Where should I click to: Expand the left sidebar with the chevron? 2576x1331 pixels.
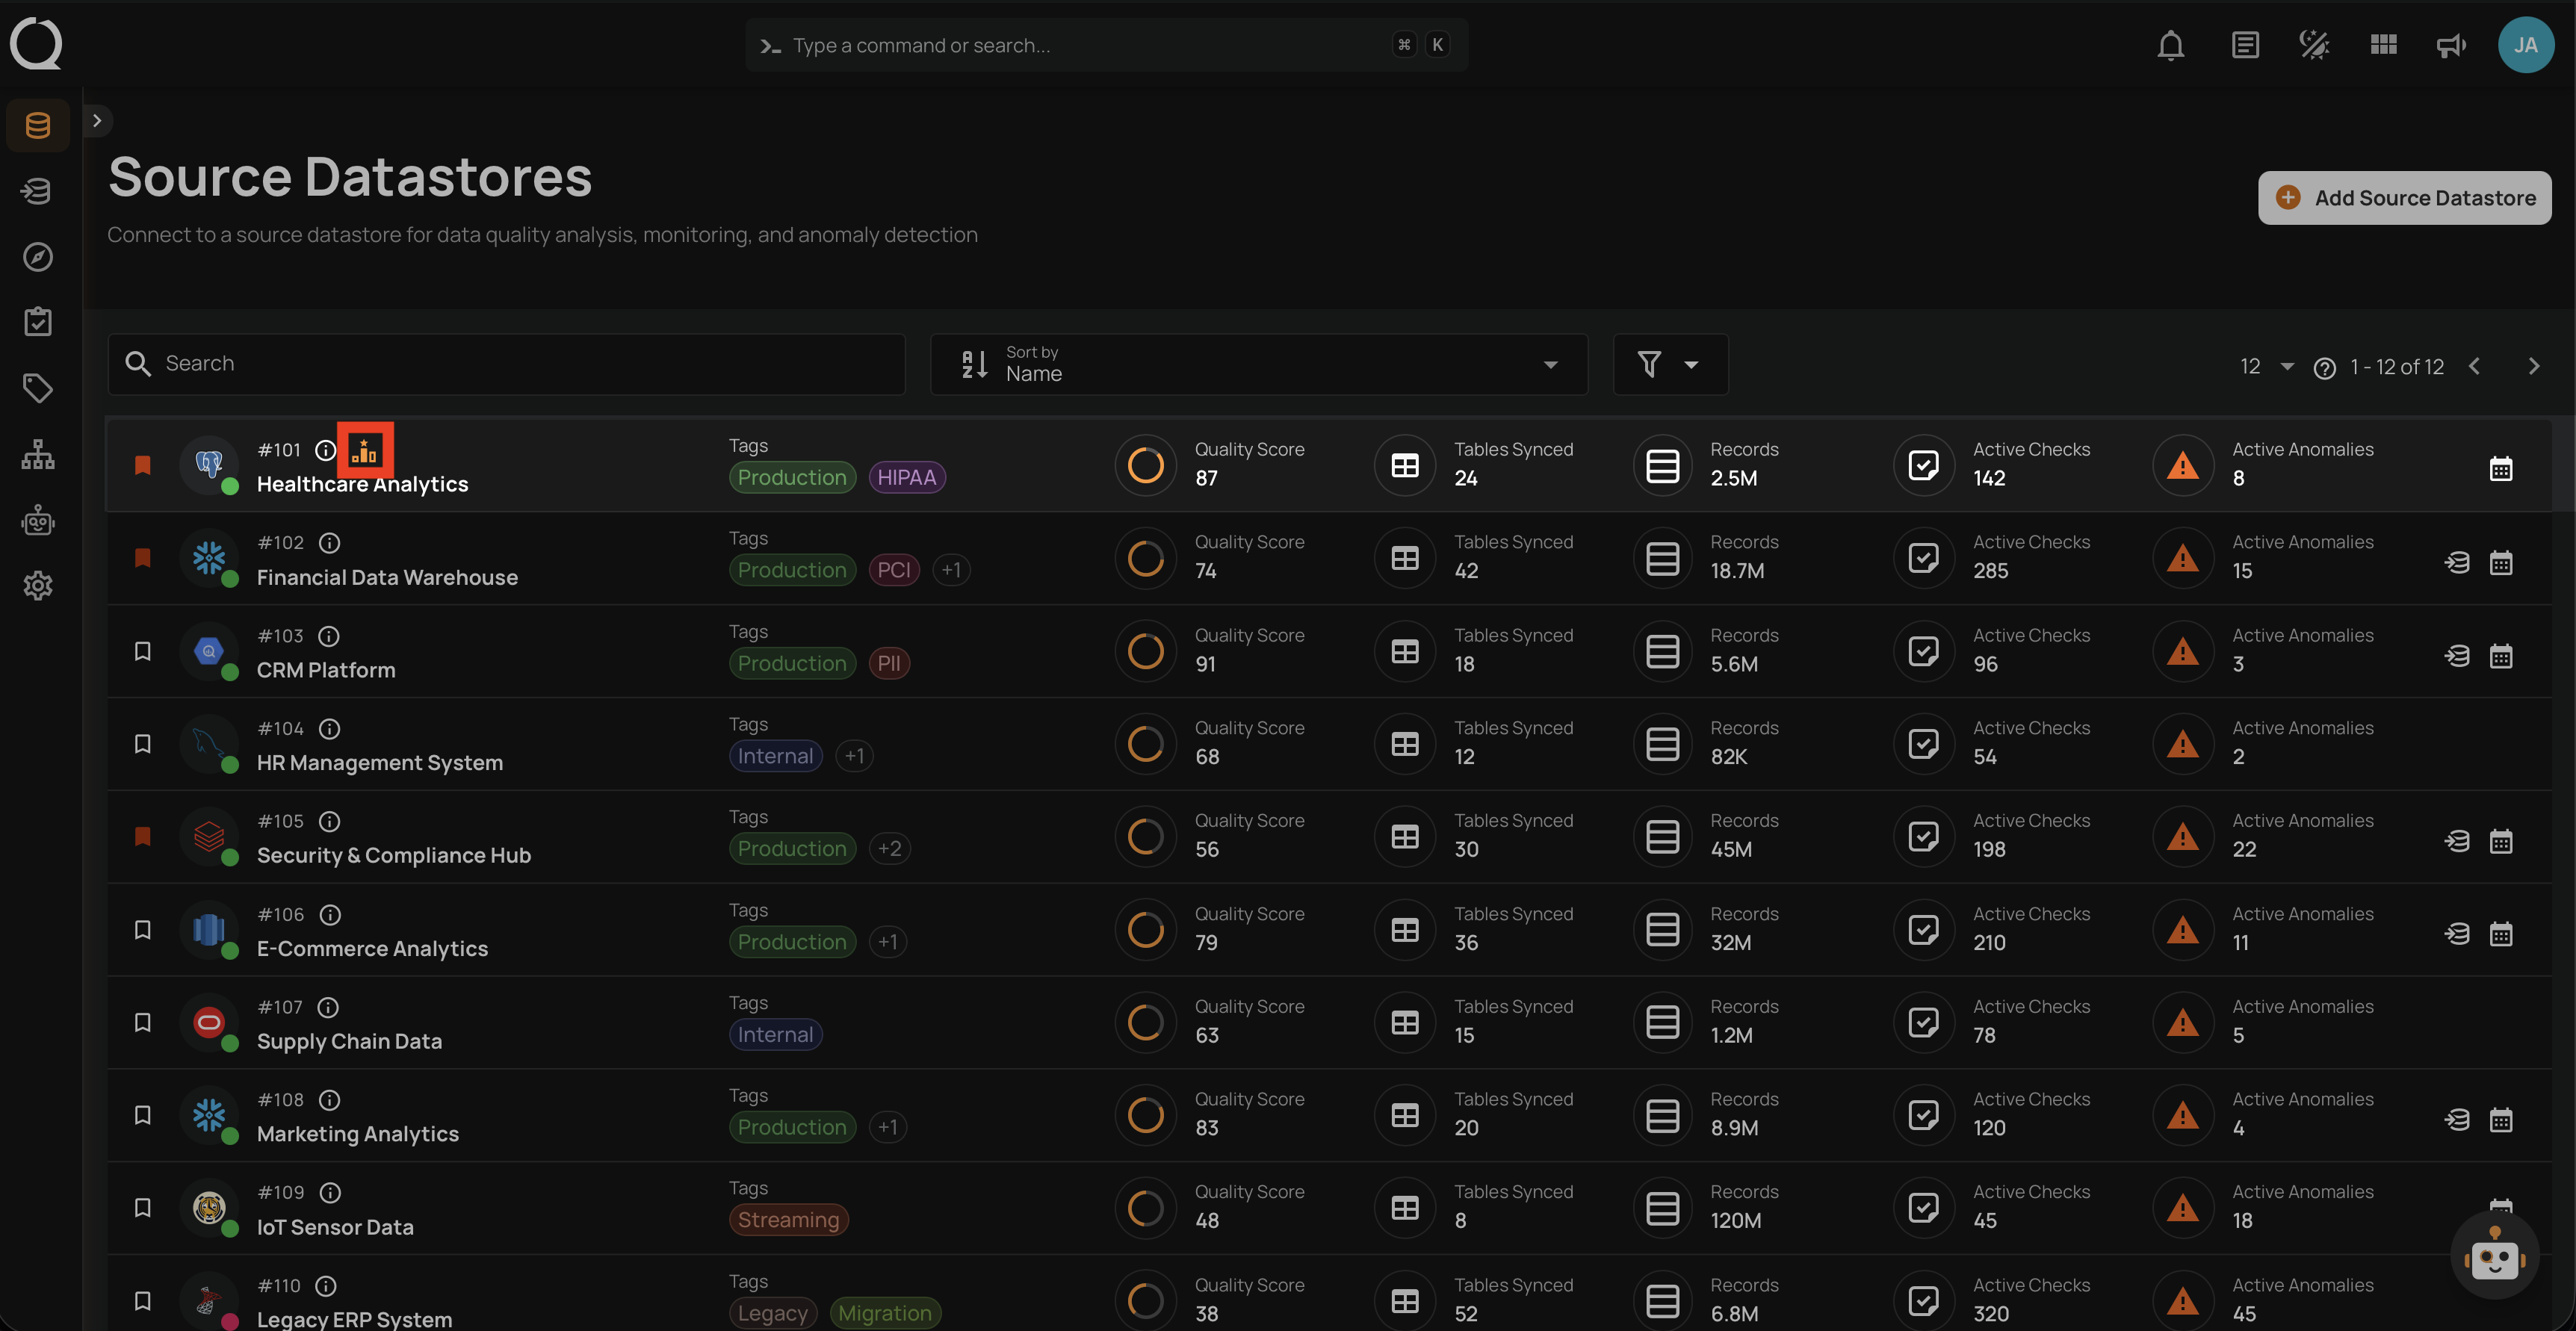[x=97, y=121]
